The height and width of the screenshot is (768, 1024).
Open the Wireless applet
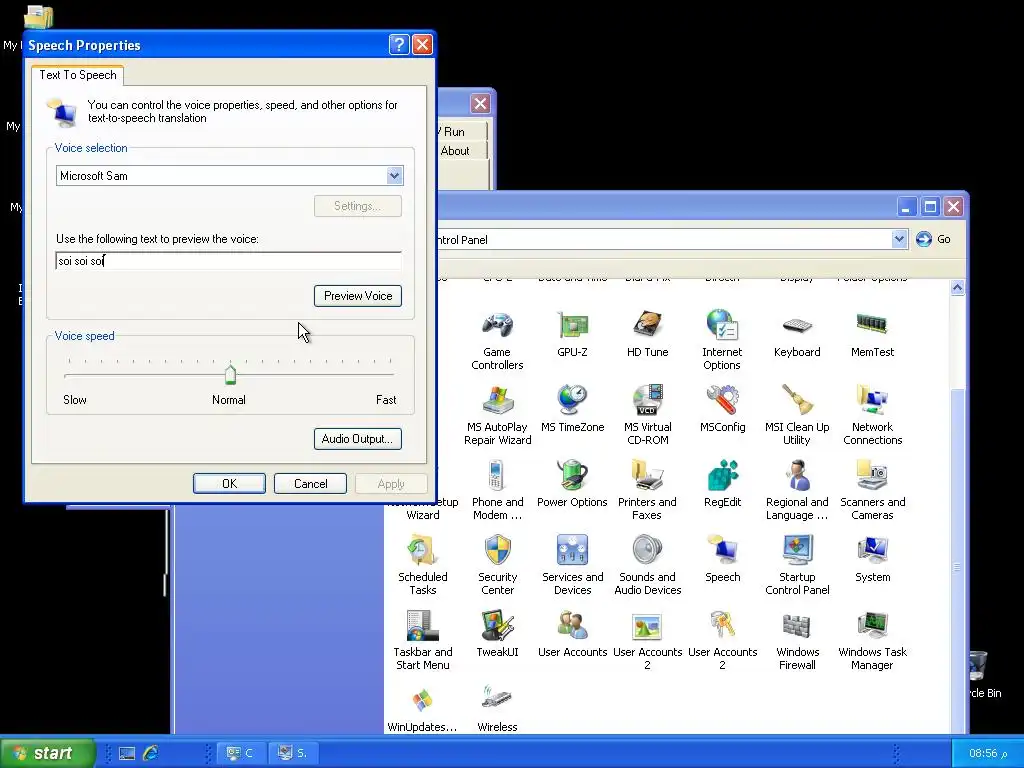click(x=497, y=709)
